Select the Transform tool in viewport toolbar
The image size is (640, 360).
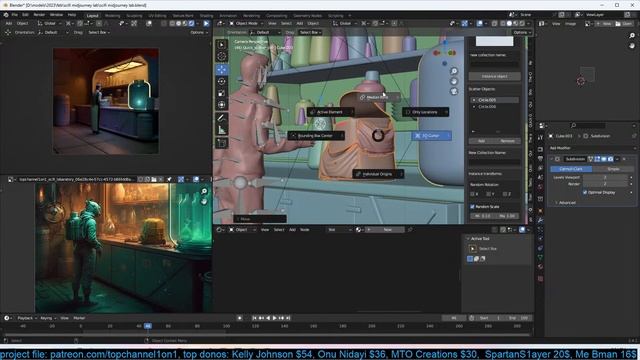(222, 105)
